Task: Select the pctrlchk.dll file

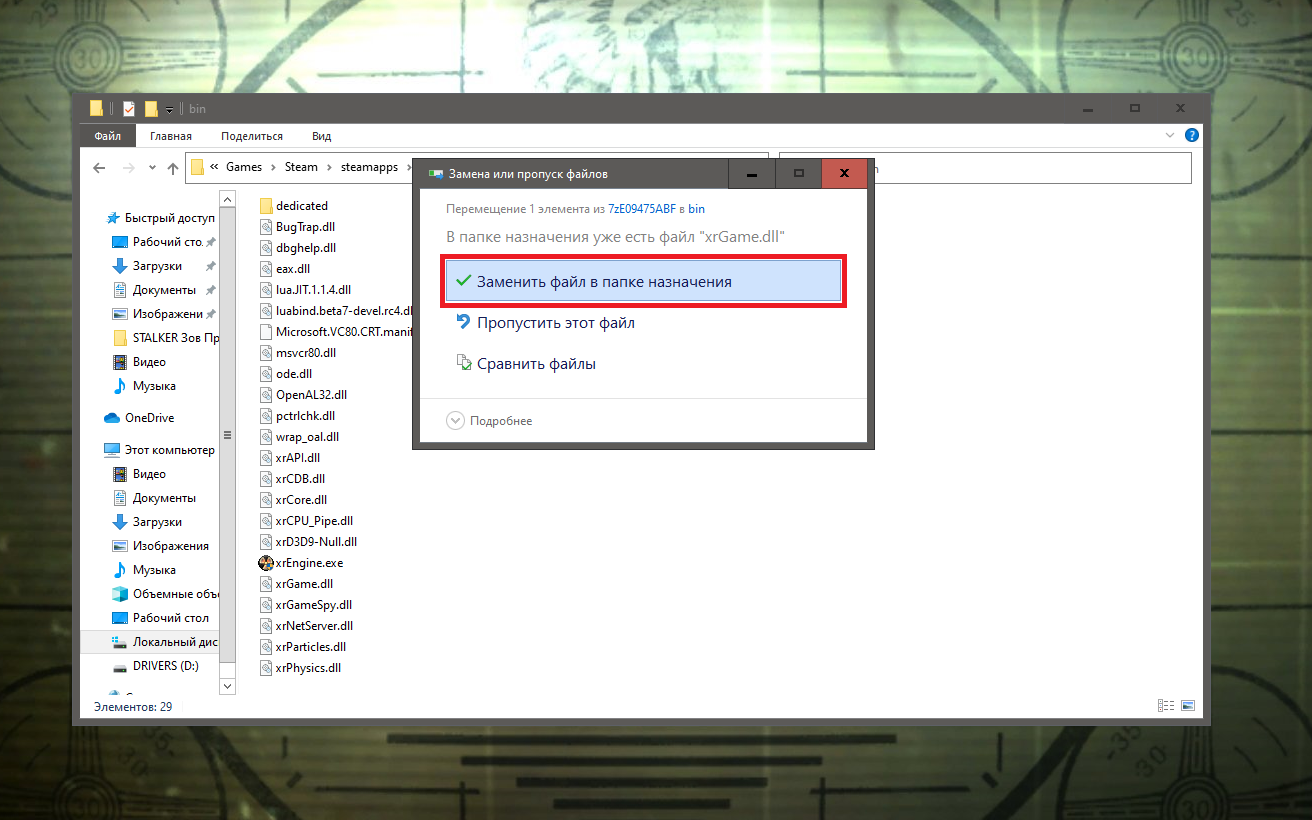Action: click(297, 416)
